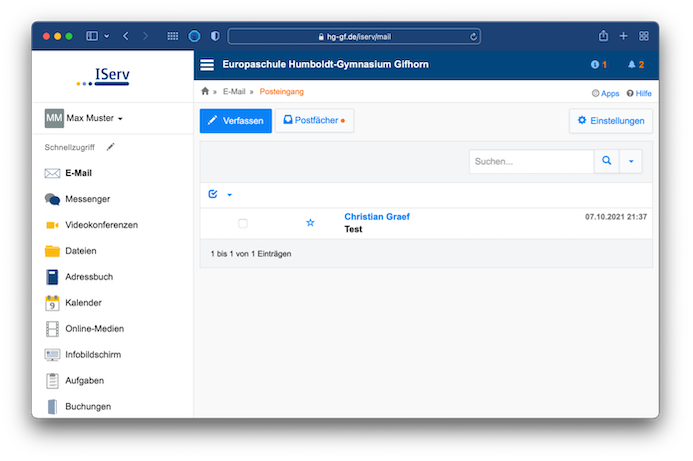Click the Aufgaben clipboard icon

tap(52, 381)
